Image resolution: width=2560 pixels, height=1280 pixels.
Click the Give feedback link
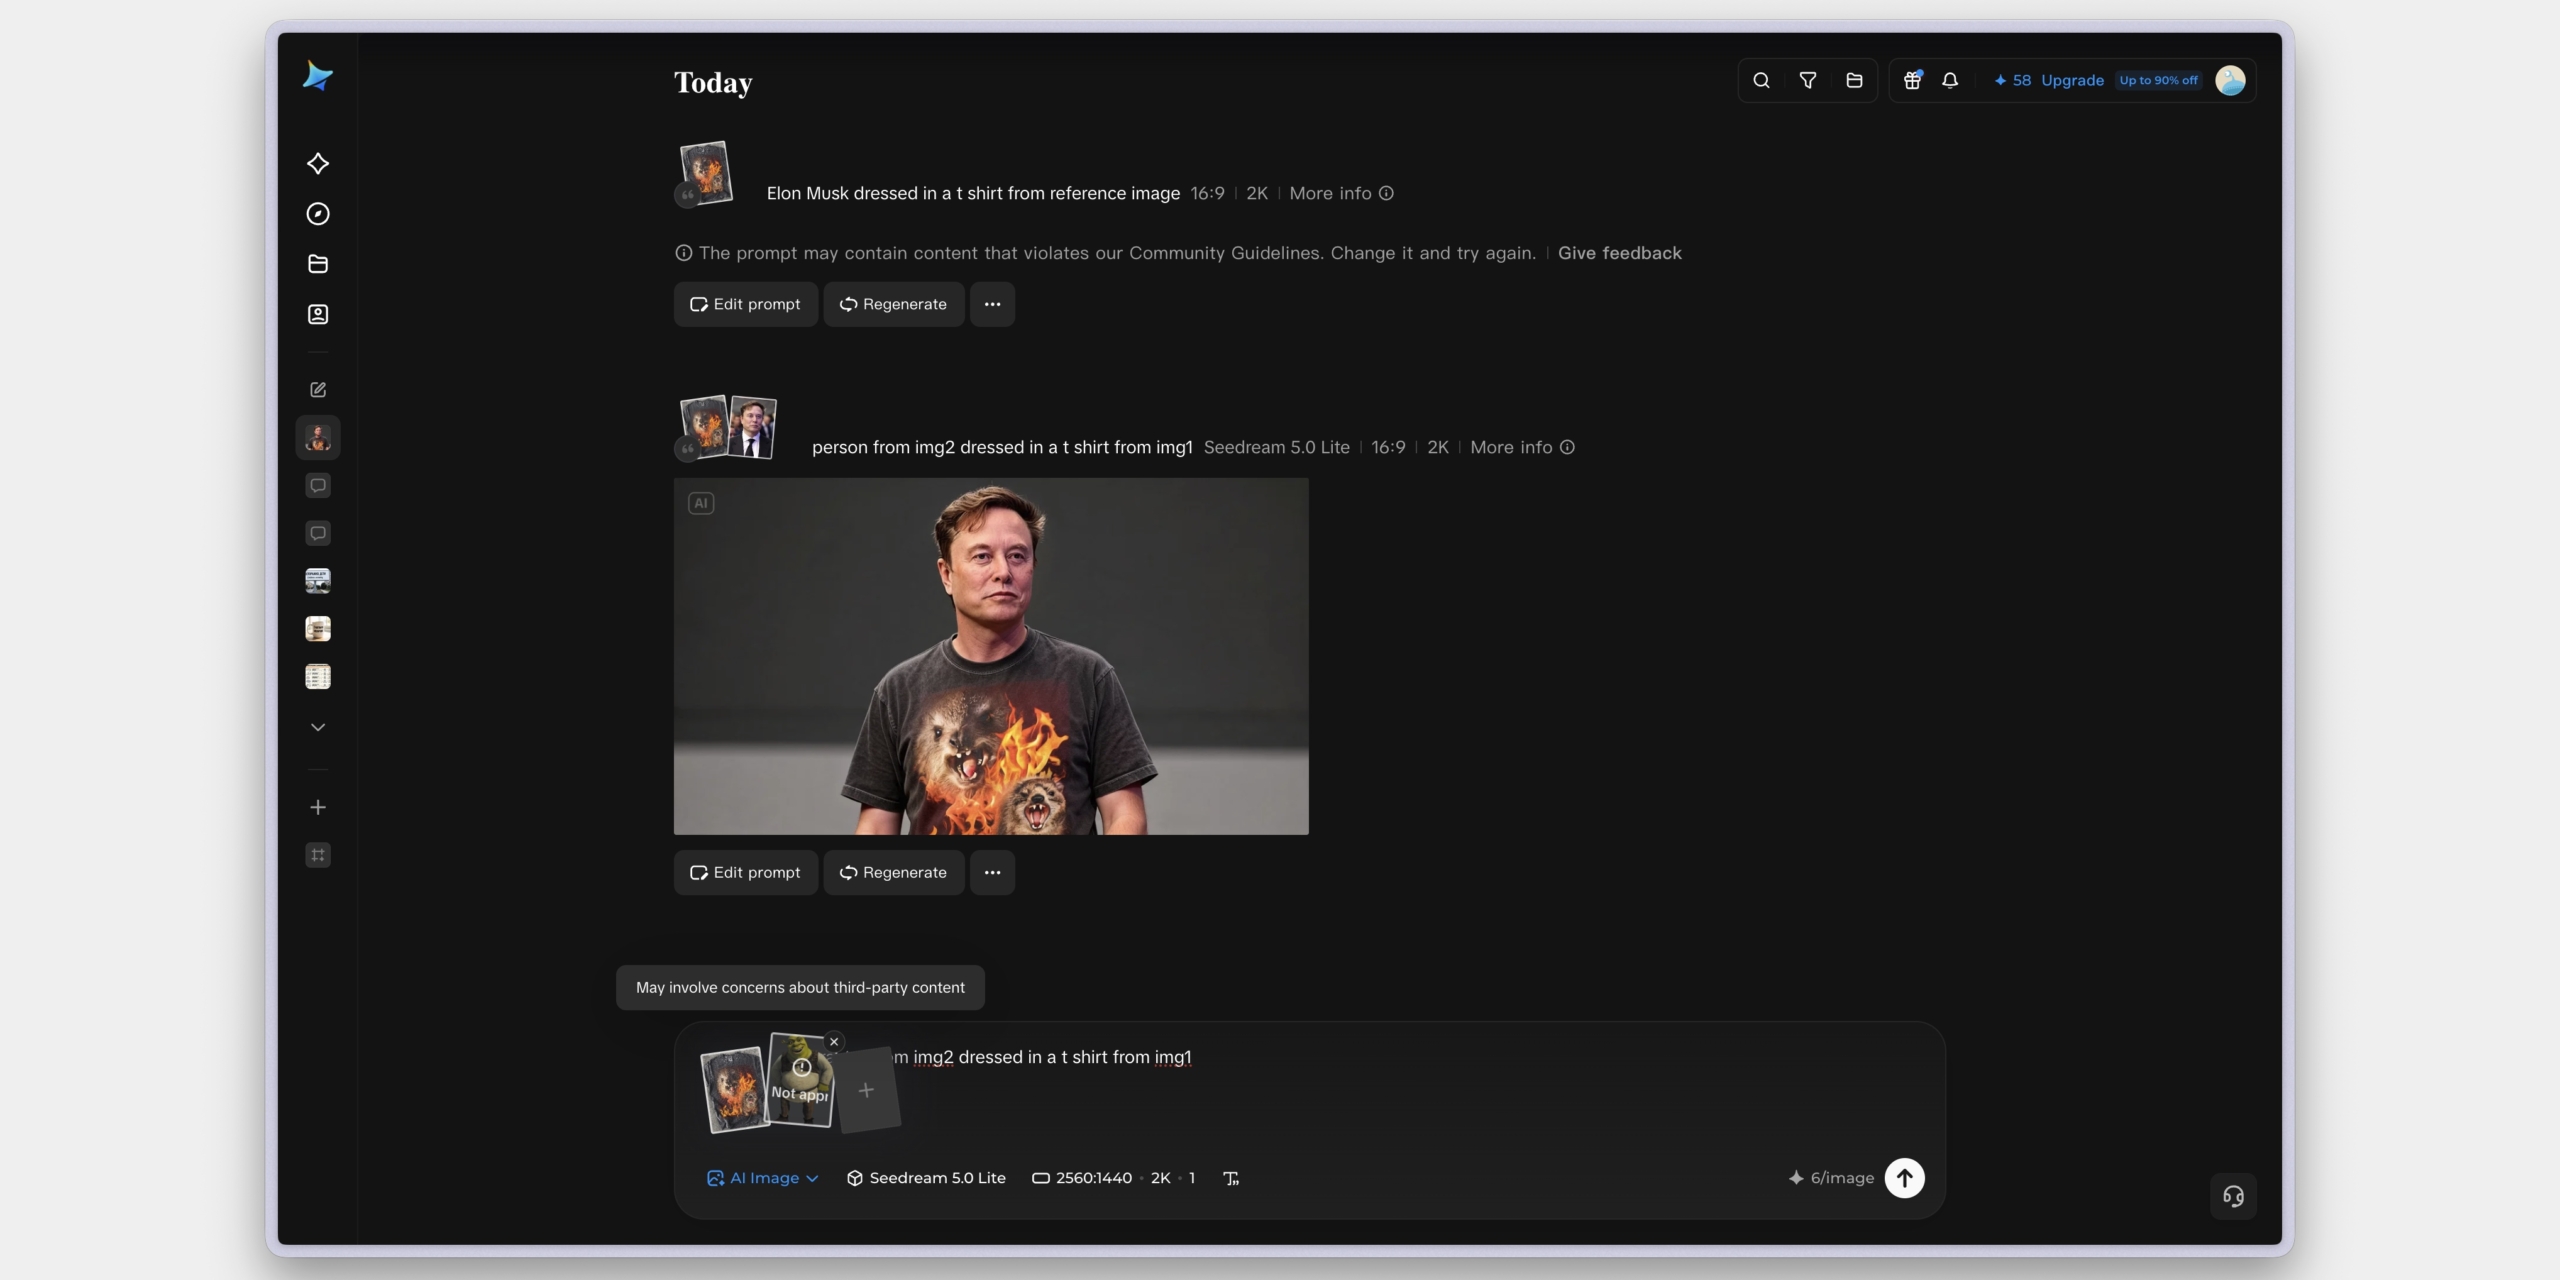(1620, 253)
